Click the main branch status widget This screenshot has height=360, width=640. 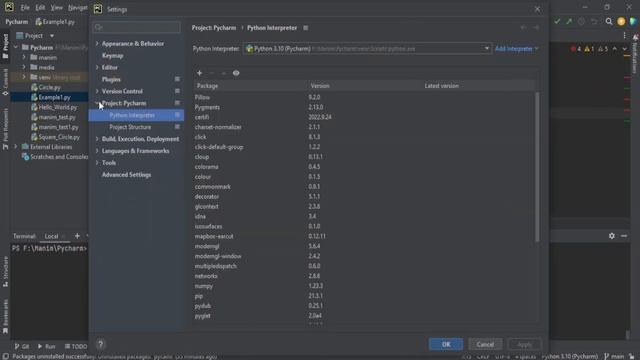click(x=614, y=356)
